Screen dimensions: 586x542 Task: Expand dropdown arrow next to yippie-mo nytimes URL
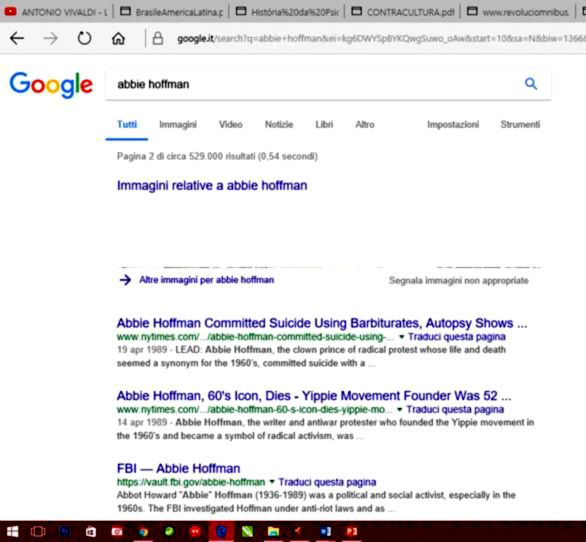click(x=400, y=409)
